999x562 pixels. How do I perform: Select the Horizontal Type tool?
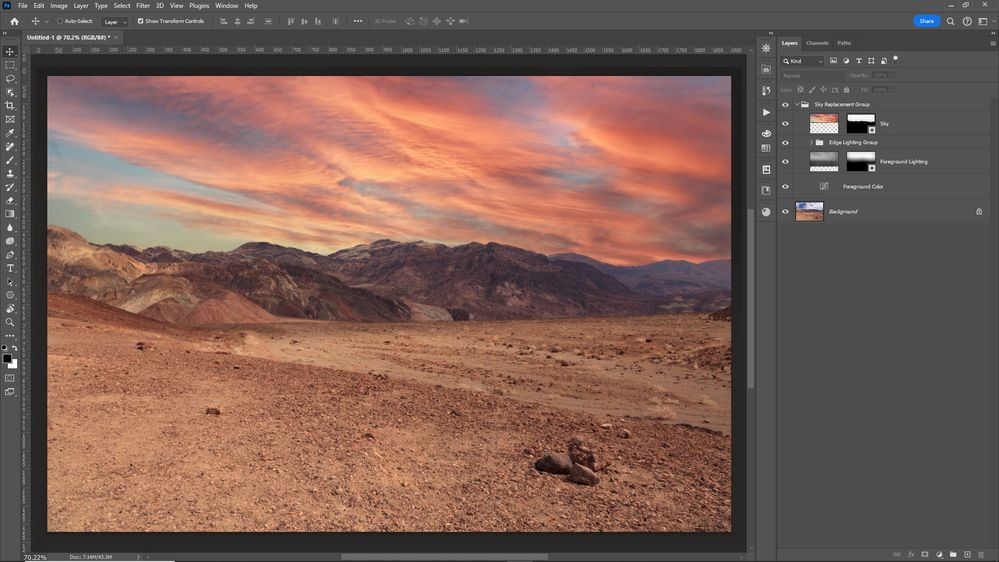[x=10, y=268]
